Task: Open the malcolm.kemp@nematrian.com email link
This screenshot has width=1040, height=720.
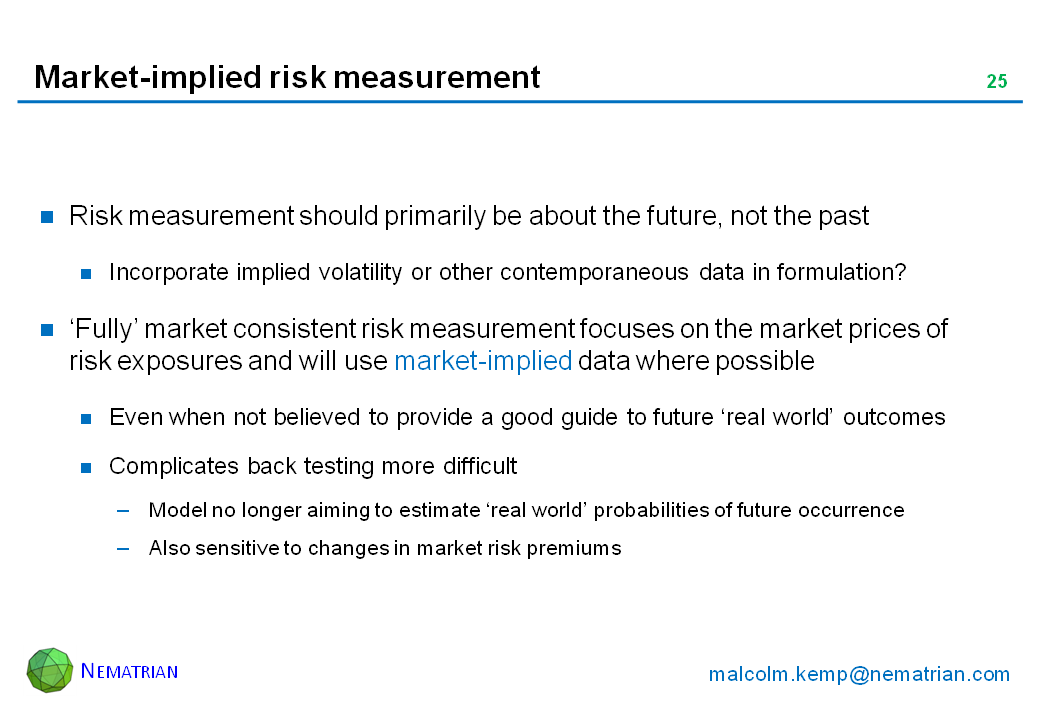Action: (859, 674)
